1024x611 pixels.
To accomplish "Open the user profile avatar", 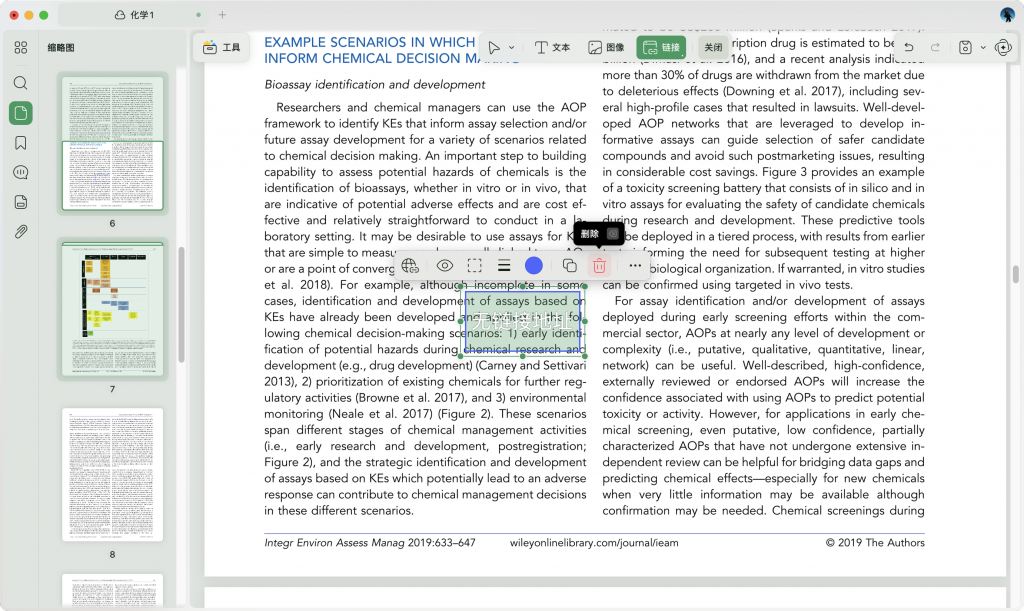I will 1008,15.
